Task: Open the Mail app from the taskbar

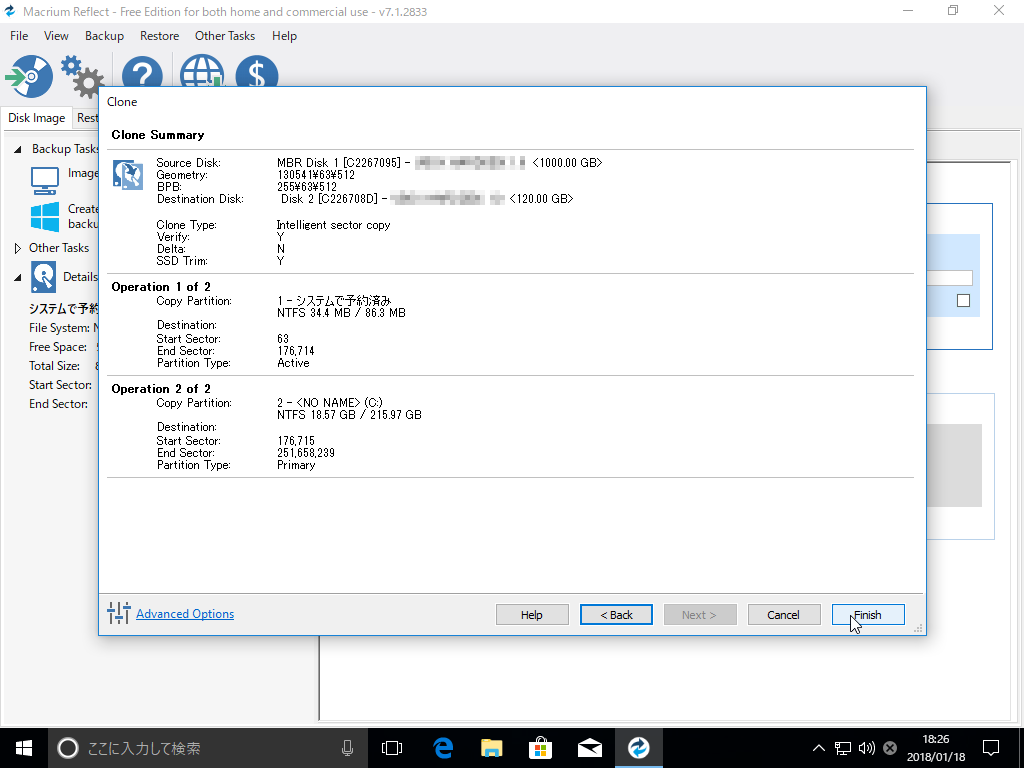Action: tap(590, 748)
